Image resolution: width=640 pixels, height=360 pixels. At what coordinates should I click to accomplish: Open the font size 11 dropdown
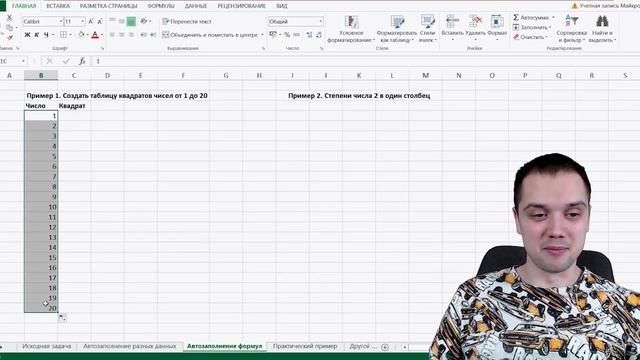(82, 21)
